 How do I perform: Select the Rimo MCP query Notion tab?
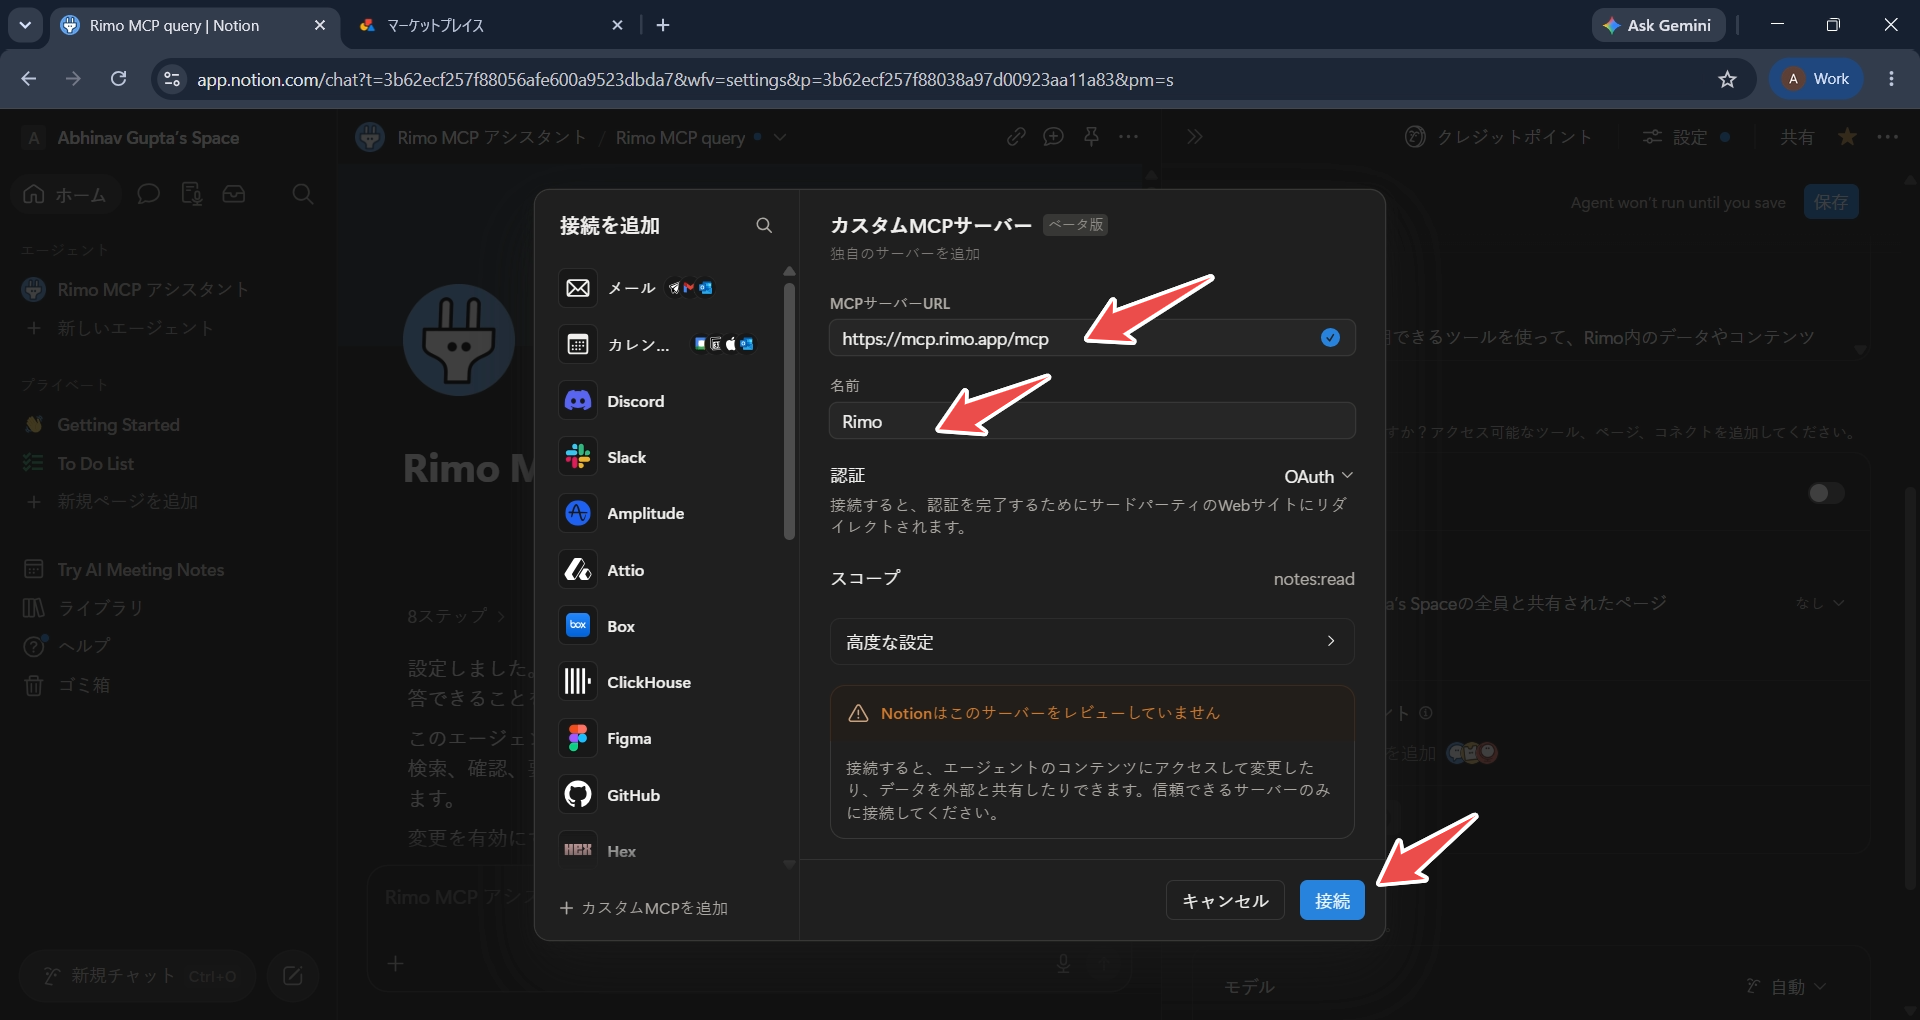tap(194, 25)
